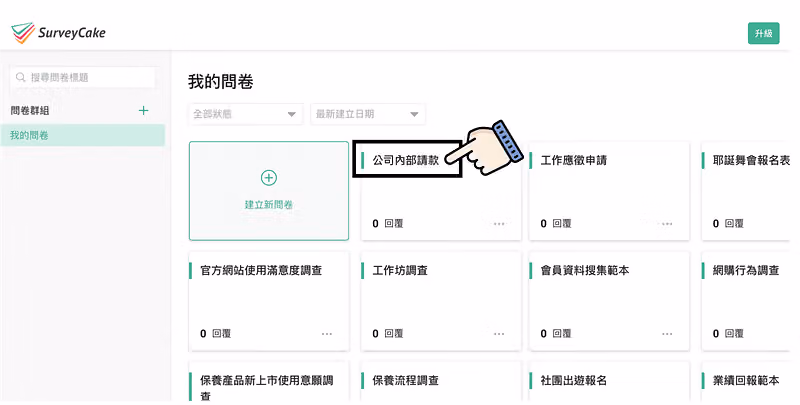Click the 0 回覆 count on 官方網站使用滿意度調查
This screenshot has height=405, width=800.
coord(215,334)
